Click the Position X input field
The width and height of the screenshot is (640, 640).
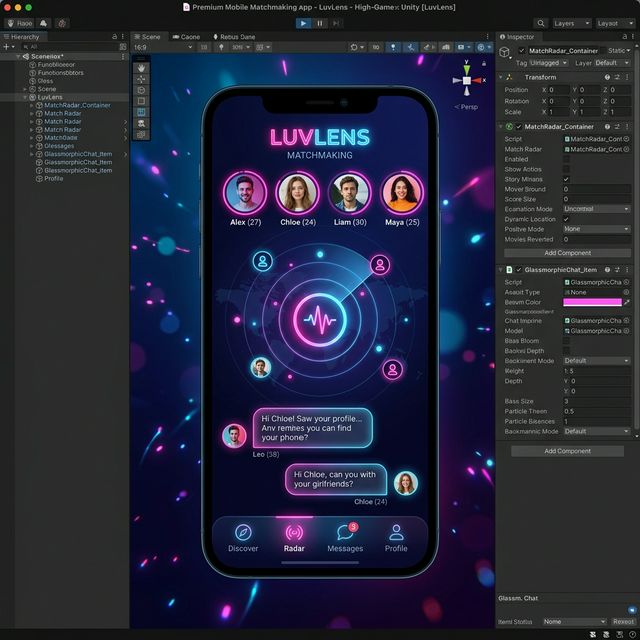tap(558, 90)
